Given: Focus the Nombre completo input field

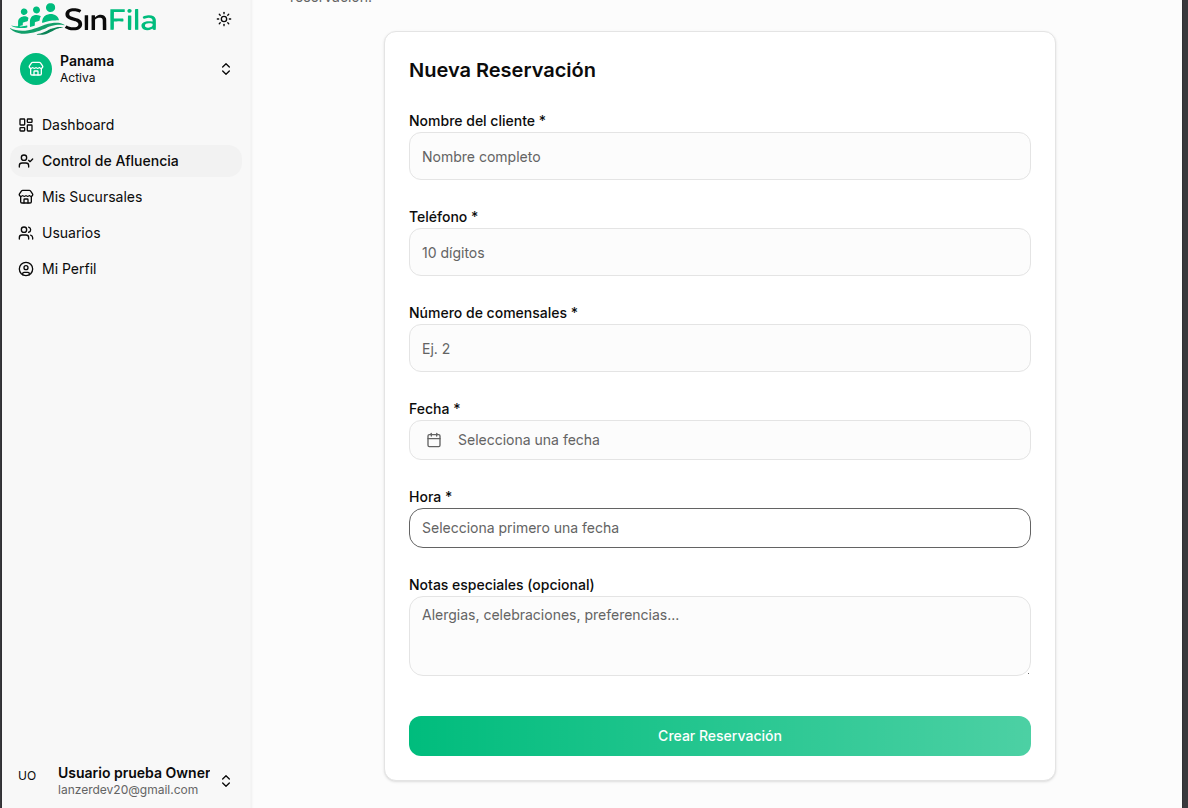Looking at the screenshot, I should (x=719, y=157).
